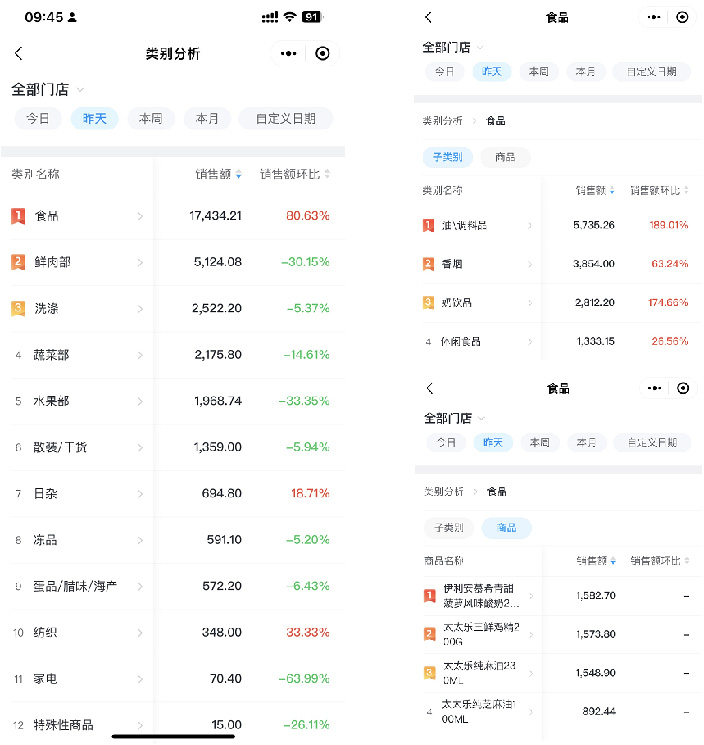Expand the 奶饮品 subcategory chevron

click(x=530, y=303)
